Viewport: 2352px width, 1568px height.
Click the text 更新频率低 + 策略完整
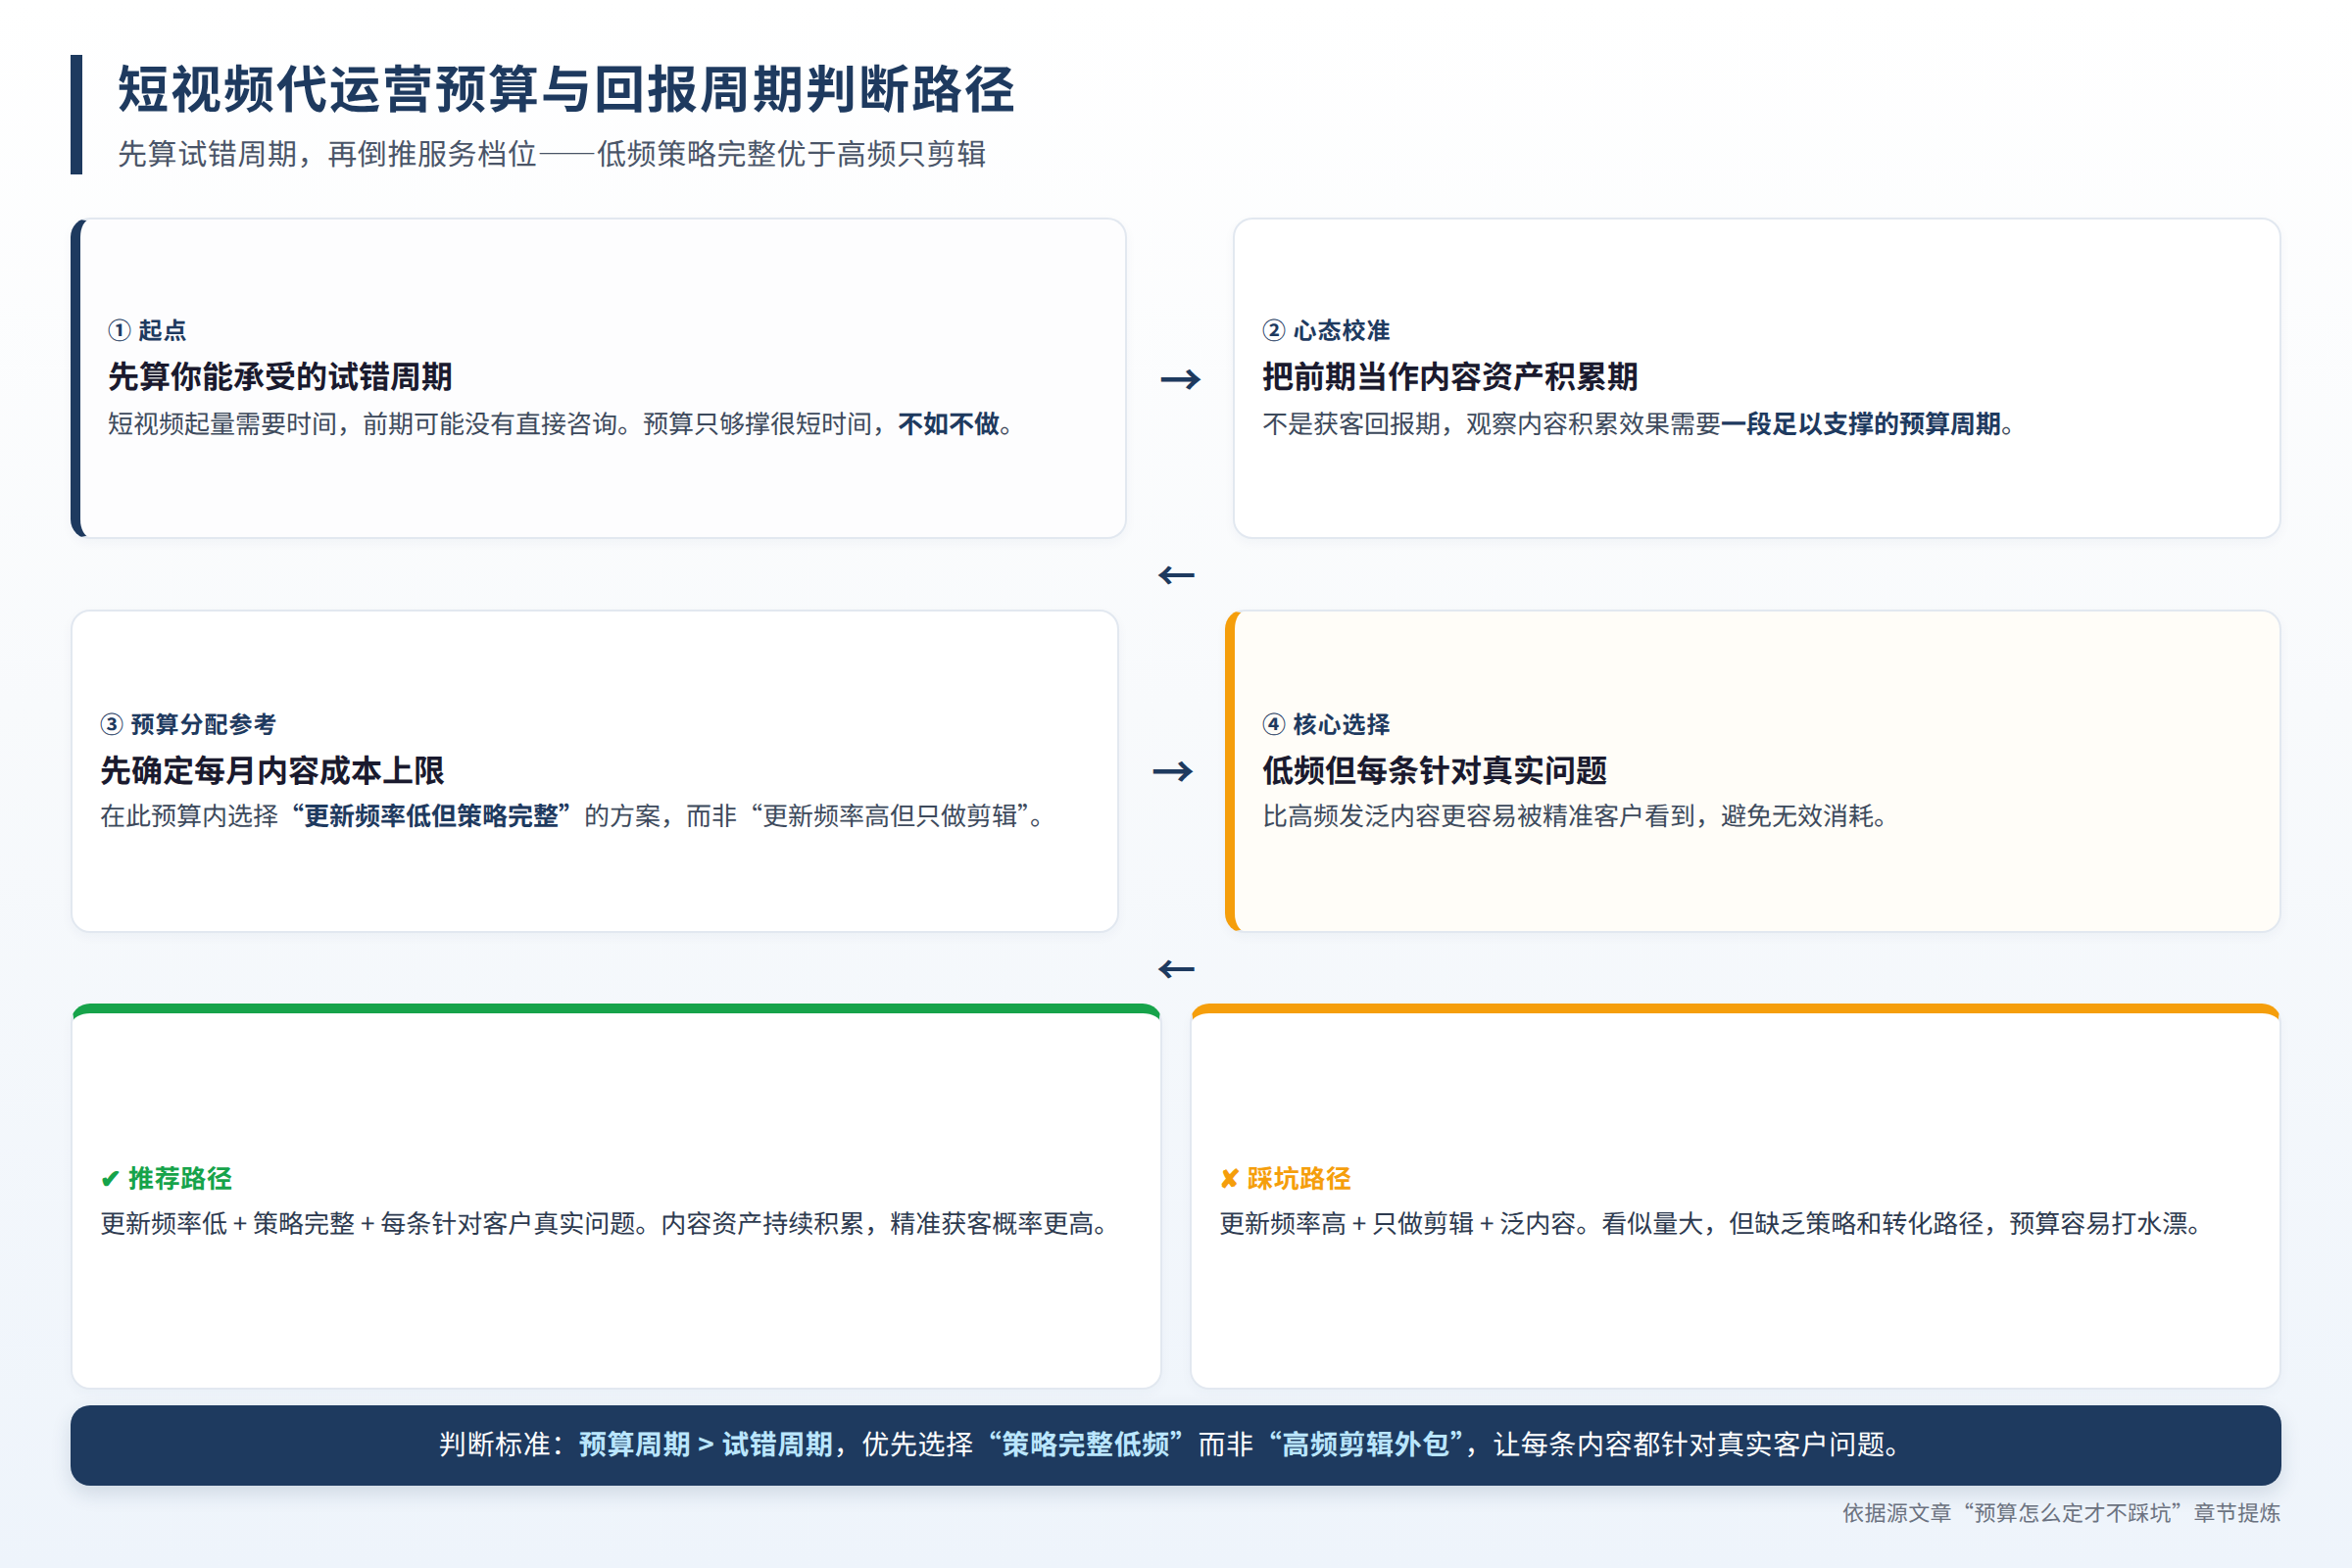point(228,1224)
